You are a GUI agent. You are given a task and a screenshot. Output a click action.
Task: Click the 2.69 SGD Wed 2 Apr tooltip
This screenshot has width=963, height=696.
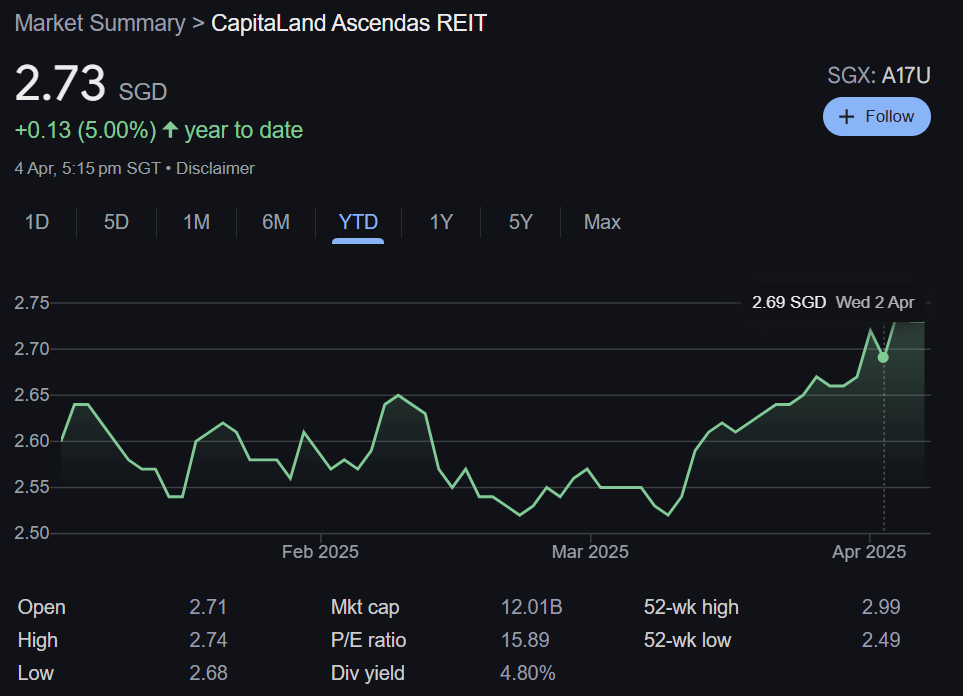coord(832,302)
